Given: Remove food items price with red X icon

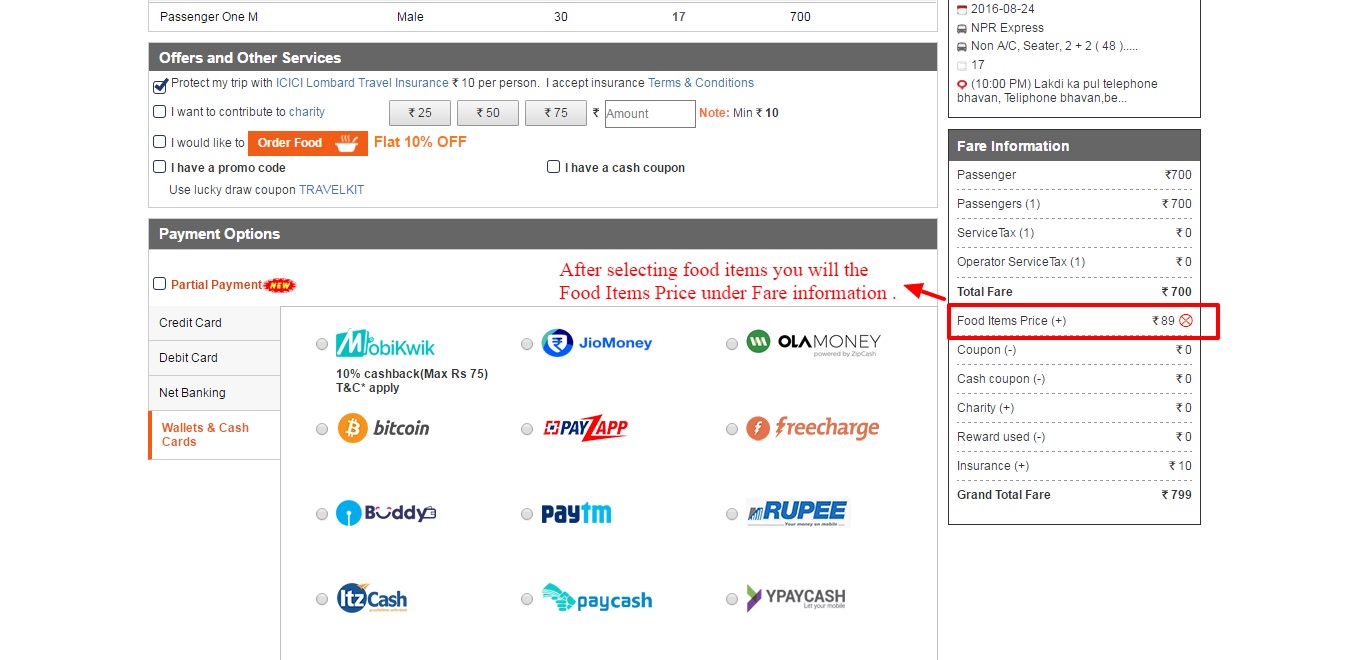Looking at the screenshot, I should point(1186,321).
